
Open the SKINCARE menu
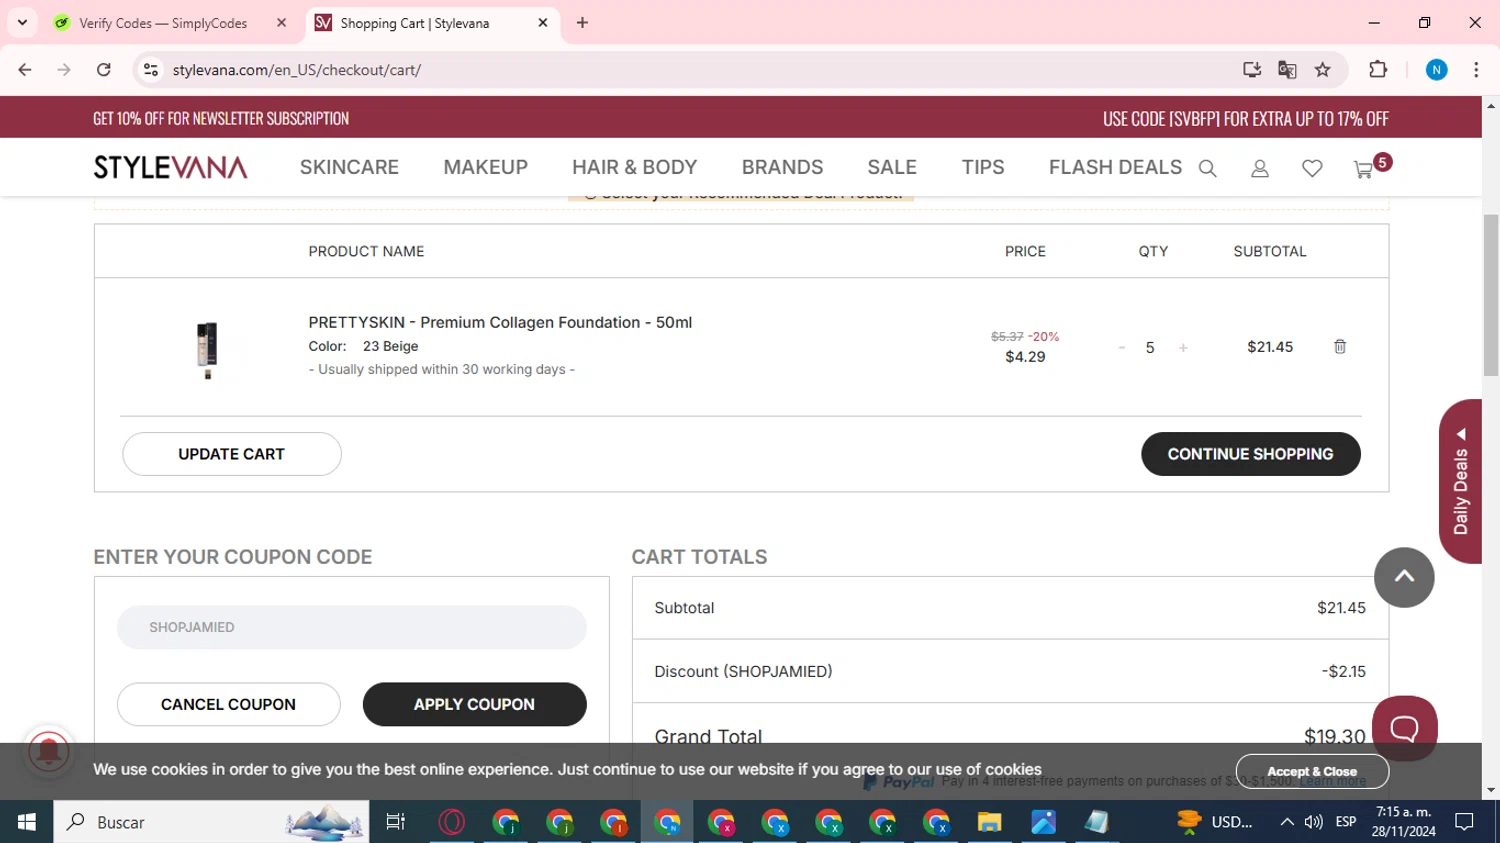click(349, 167)
